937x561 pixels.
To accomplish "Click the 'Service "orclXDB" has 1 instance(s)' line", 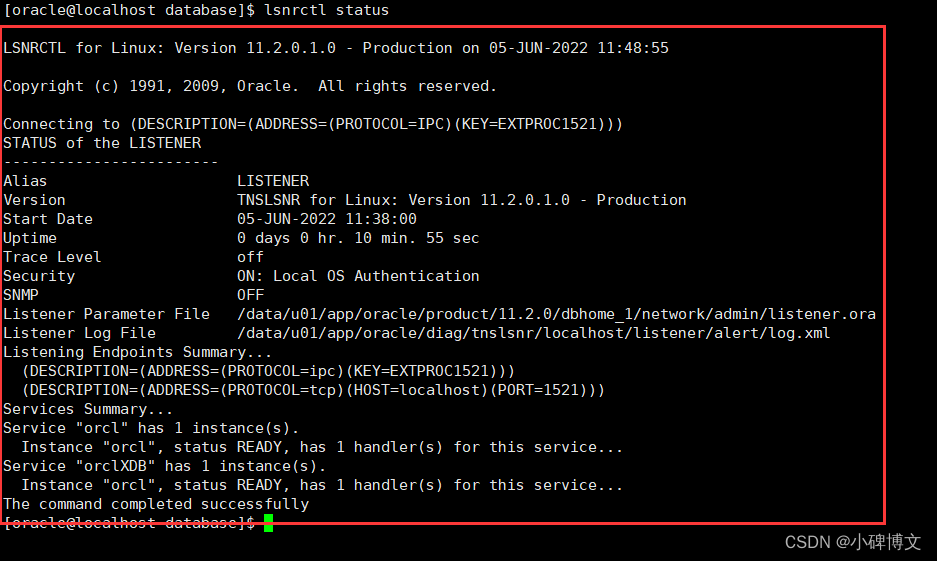I will tap(164, 466).
